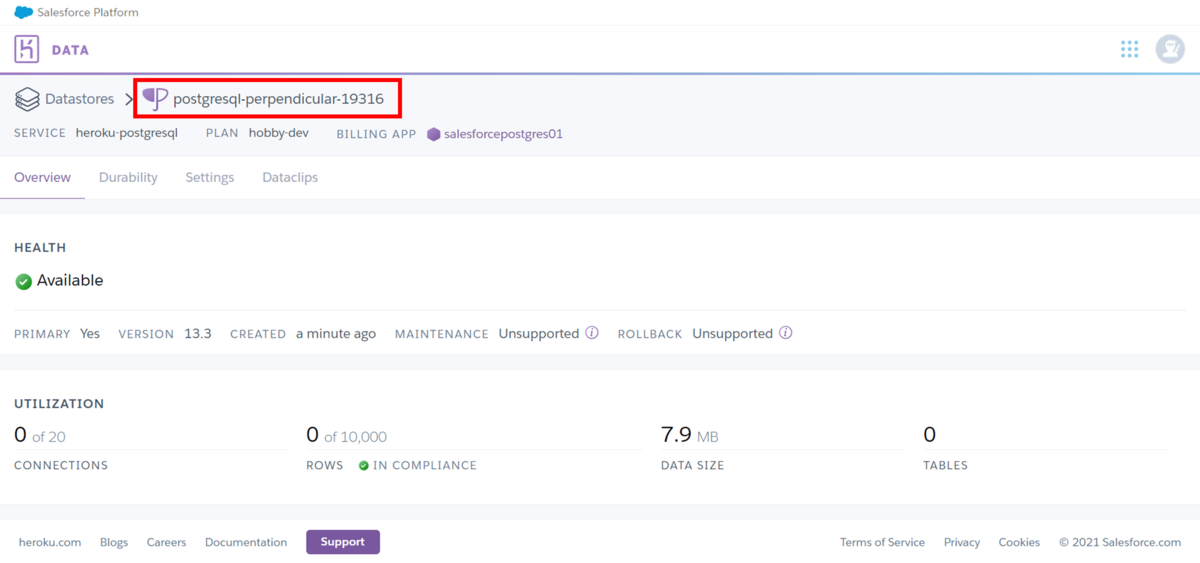Click the TABLES label

click(945, 466)
